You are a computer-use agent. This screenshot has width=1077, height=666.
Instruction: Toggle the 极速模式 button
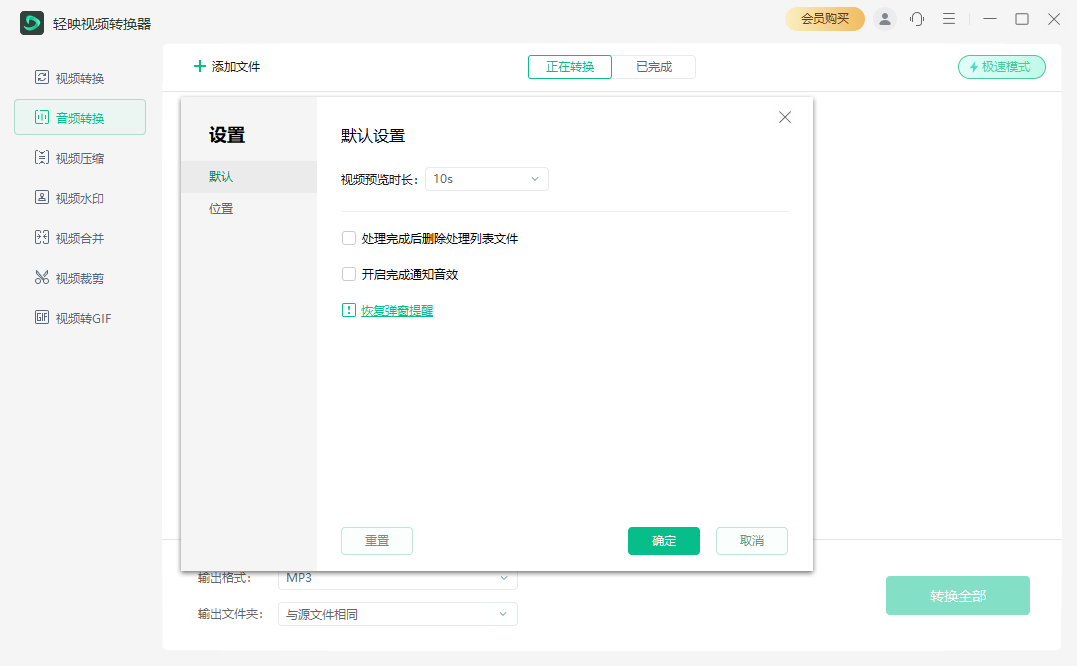pos(1001,67)
